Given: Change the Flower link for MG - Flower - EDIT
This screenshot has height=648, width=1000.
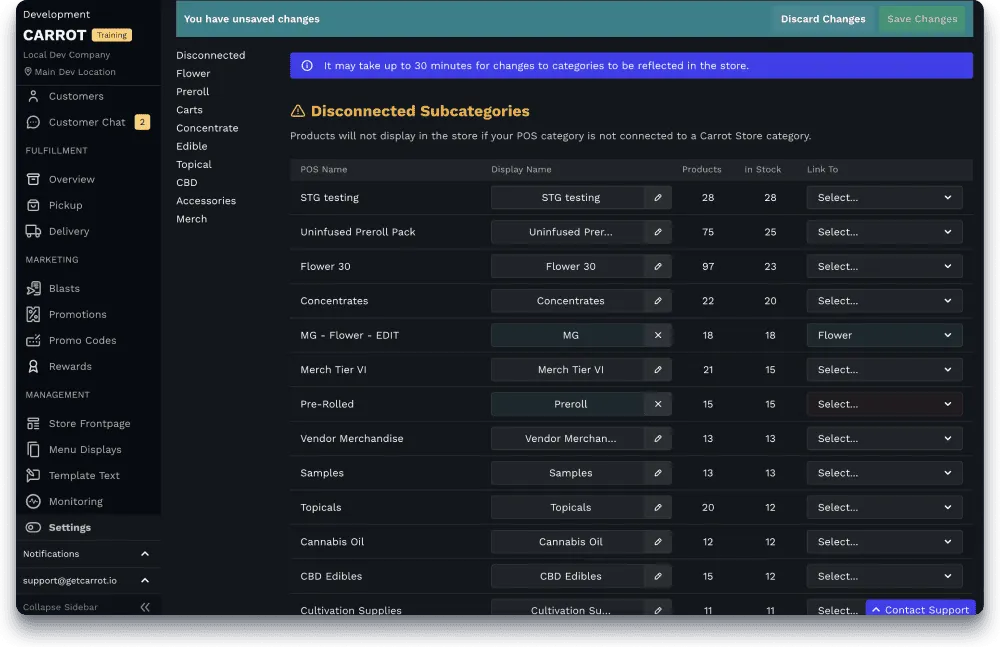Looking at the screenshot, I should tap(884, 335).
